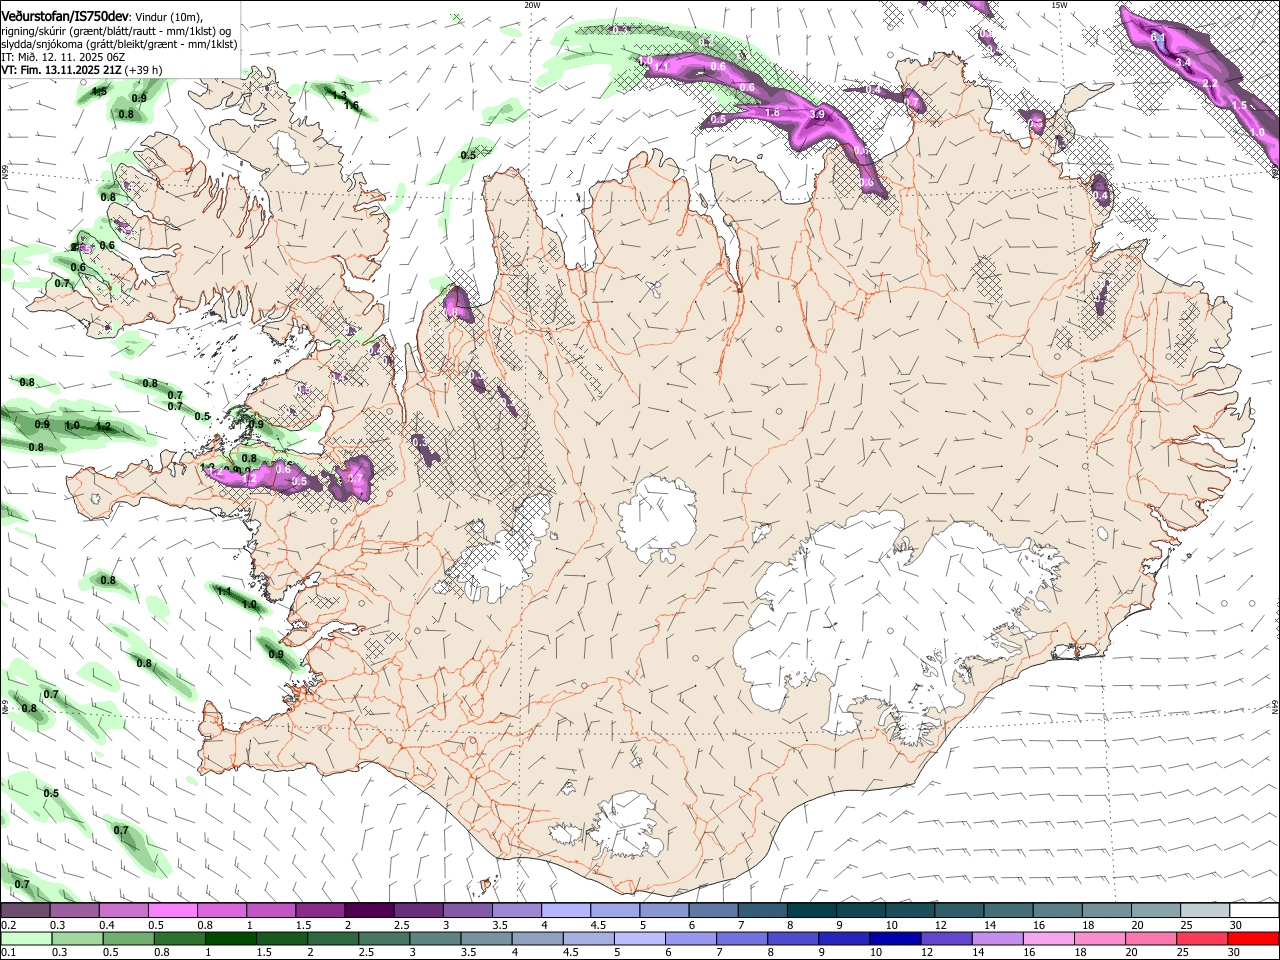Click the 1.8 value in northern snow band

pos(772,113)
